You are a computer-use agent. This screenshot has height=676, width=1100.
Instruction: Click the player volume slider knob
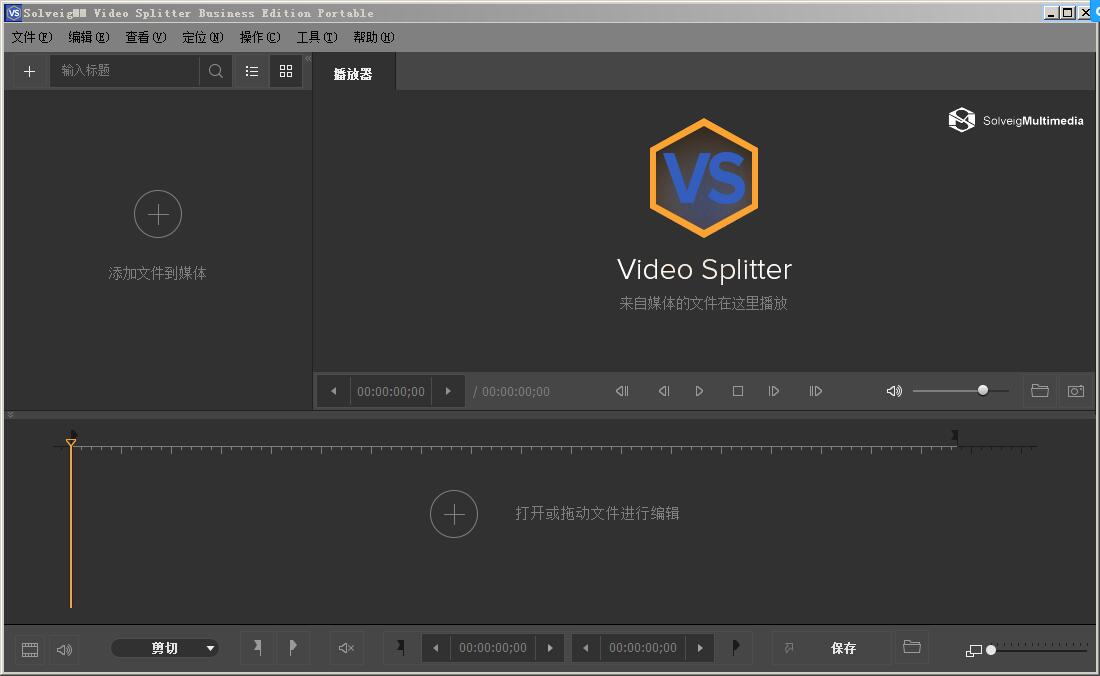[x=983, y=391]
